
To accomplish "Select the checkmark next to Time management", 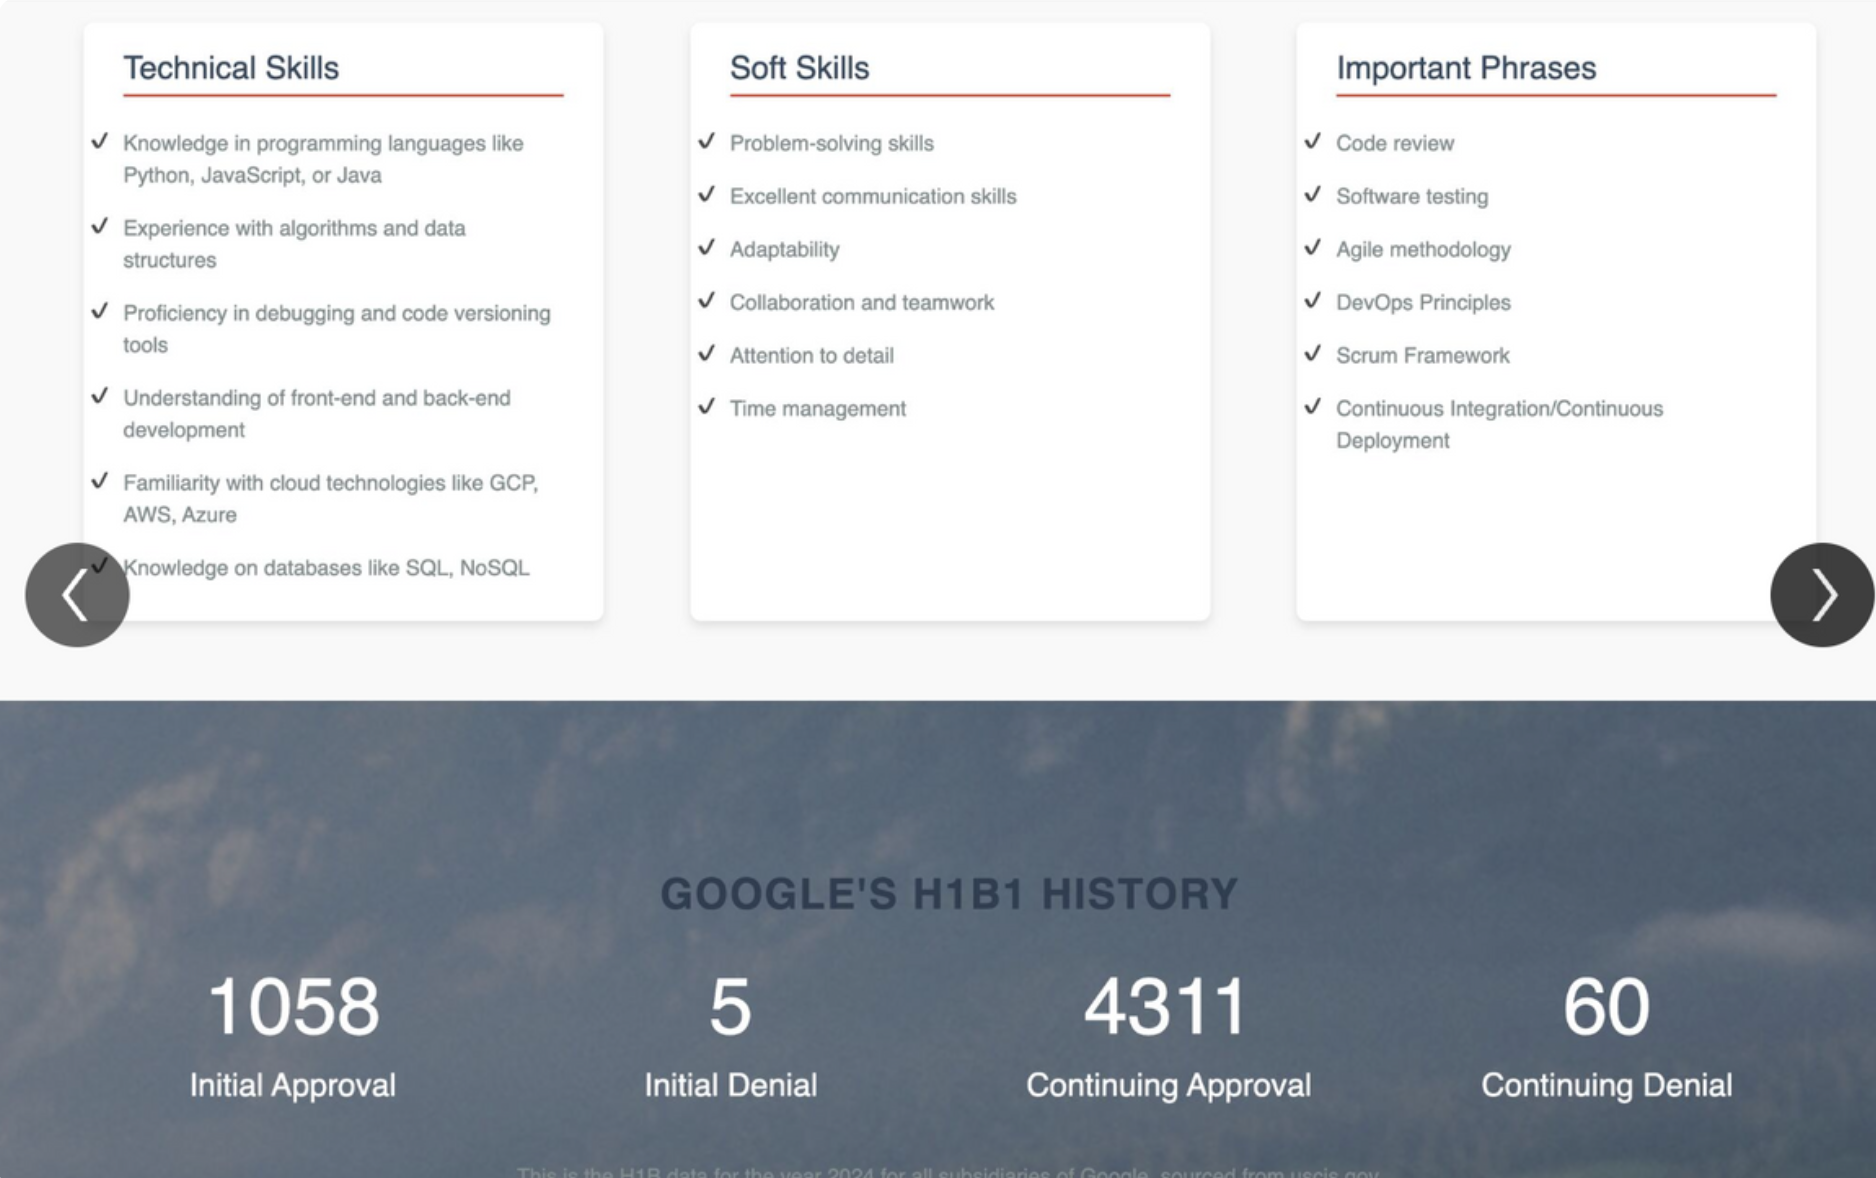I will coord(708,408).
